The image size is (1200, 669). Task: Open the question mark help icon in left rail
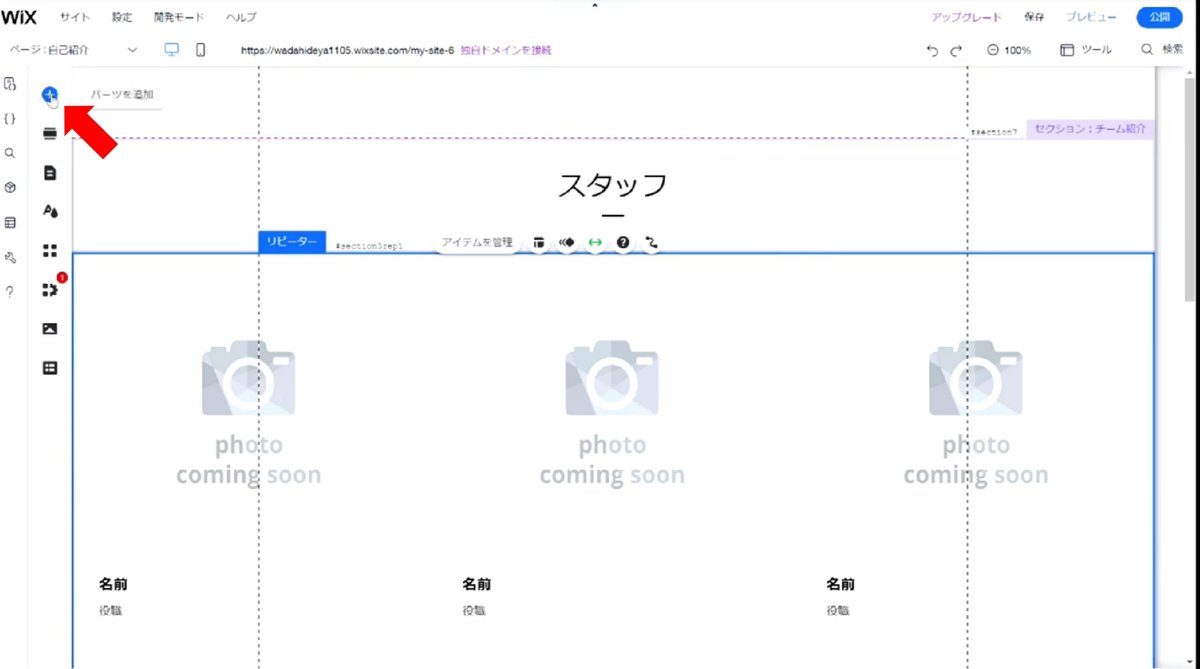pos(10,292)
